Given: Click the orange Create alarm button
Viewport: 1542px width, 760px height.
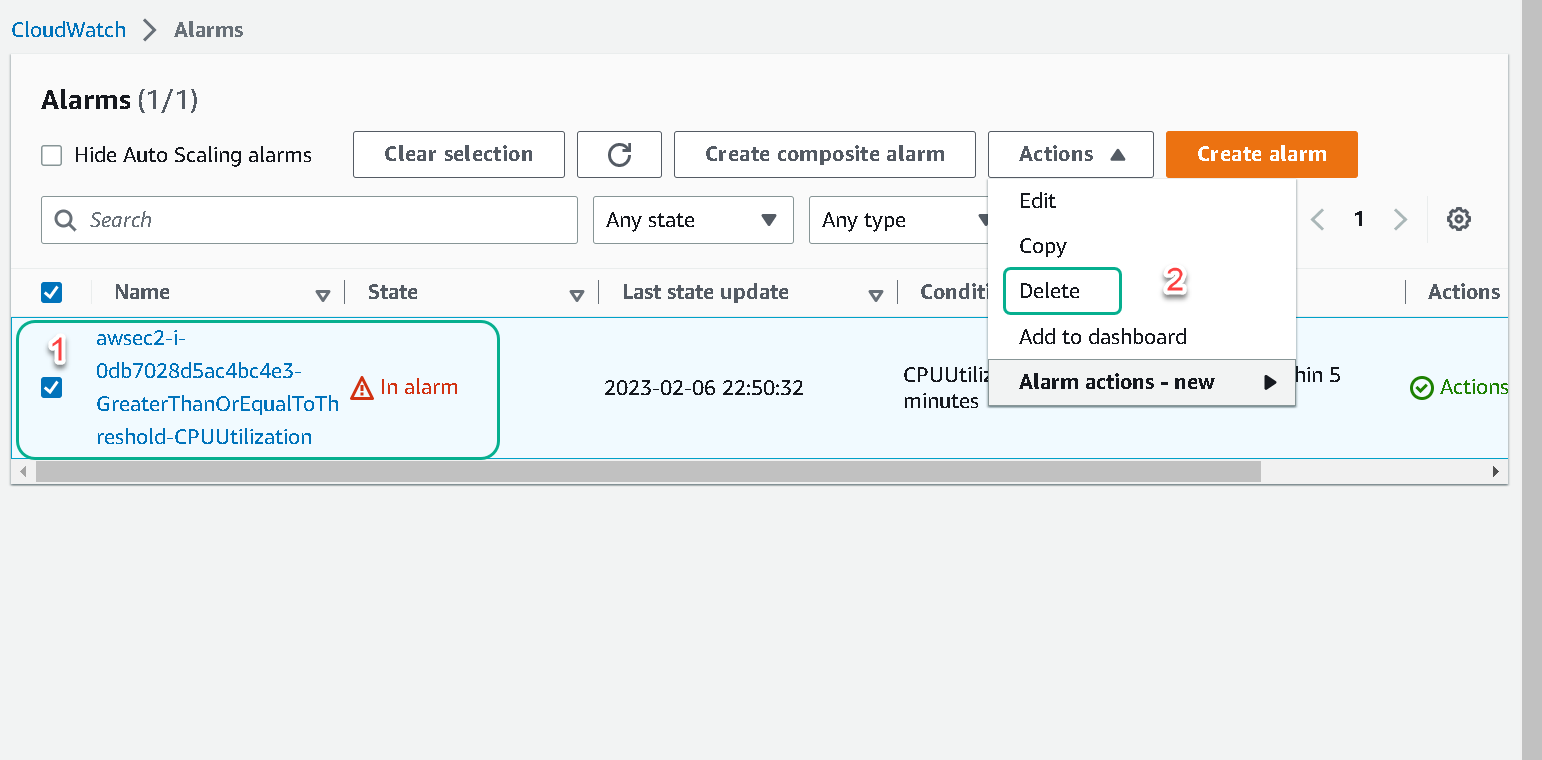Looking at the screenshot, I should click(1262, 154).
